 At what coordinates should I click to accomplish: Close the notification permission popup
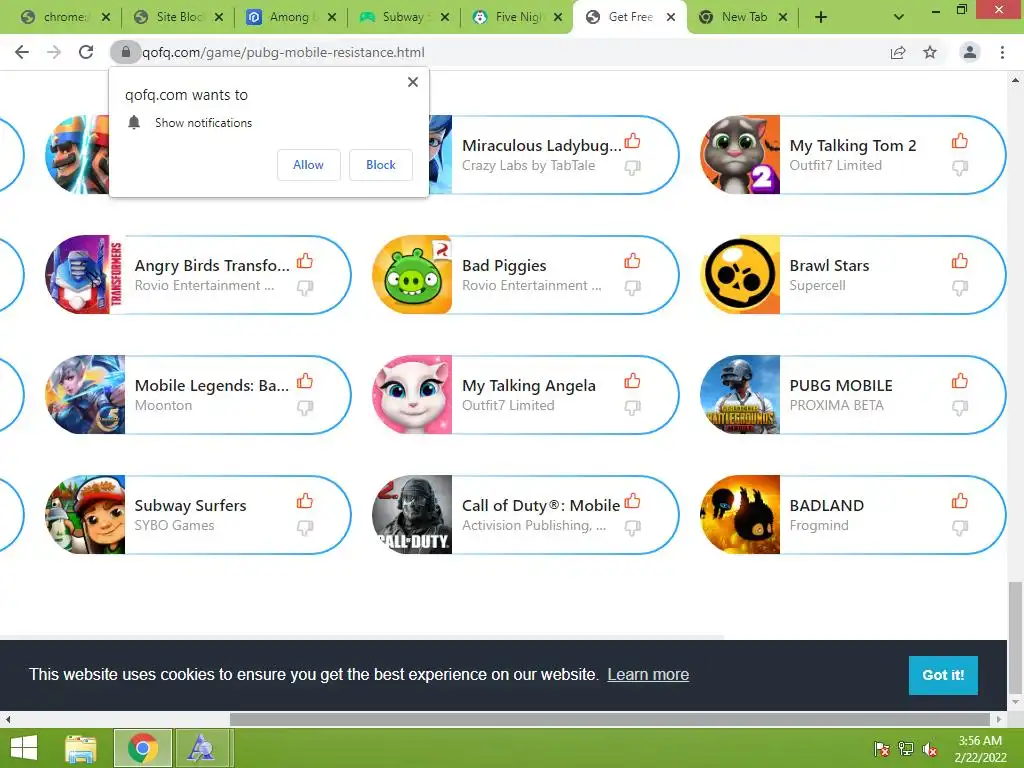[413, 82]
